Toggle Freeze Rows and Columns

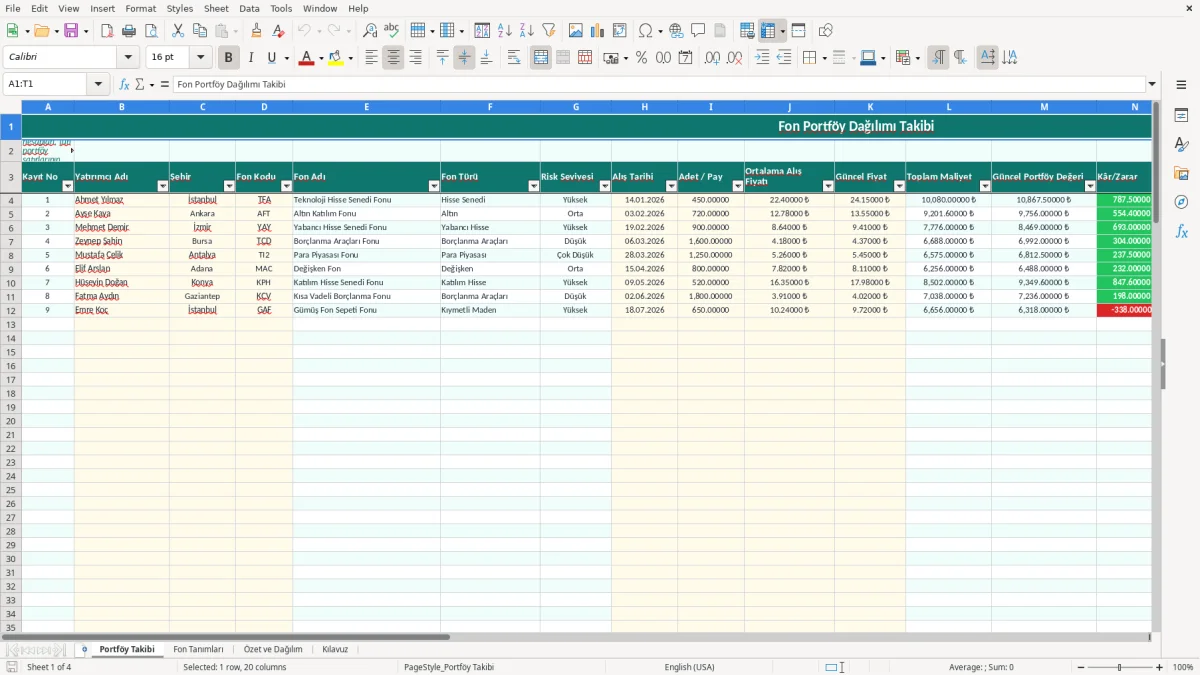768,31
